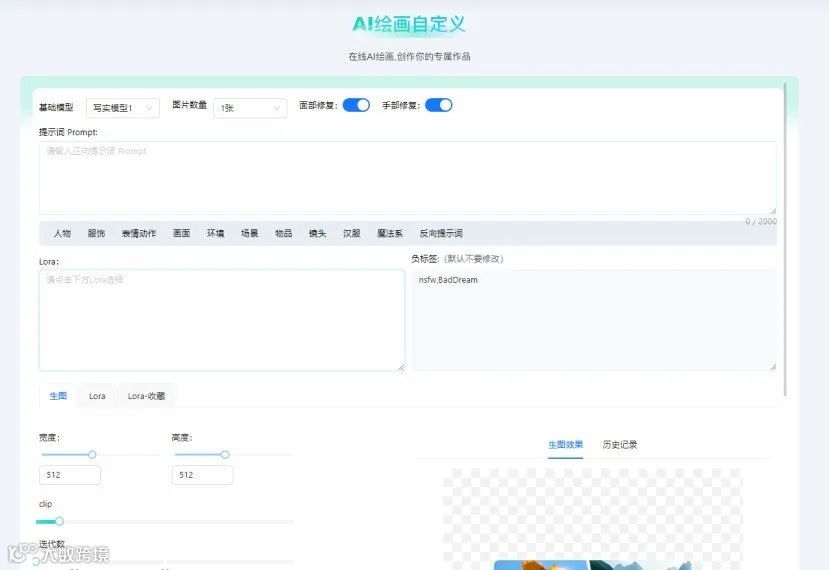Click the 负标签 text area corner grip
The height and width of the screenshot is (570, 829).
pyautogui.click(x=773, y=367)
